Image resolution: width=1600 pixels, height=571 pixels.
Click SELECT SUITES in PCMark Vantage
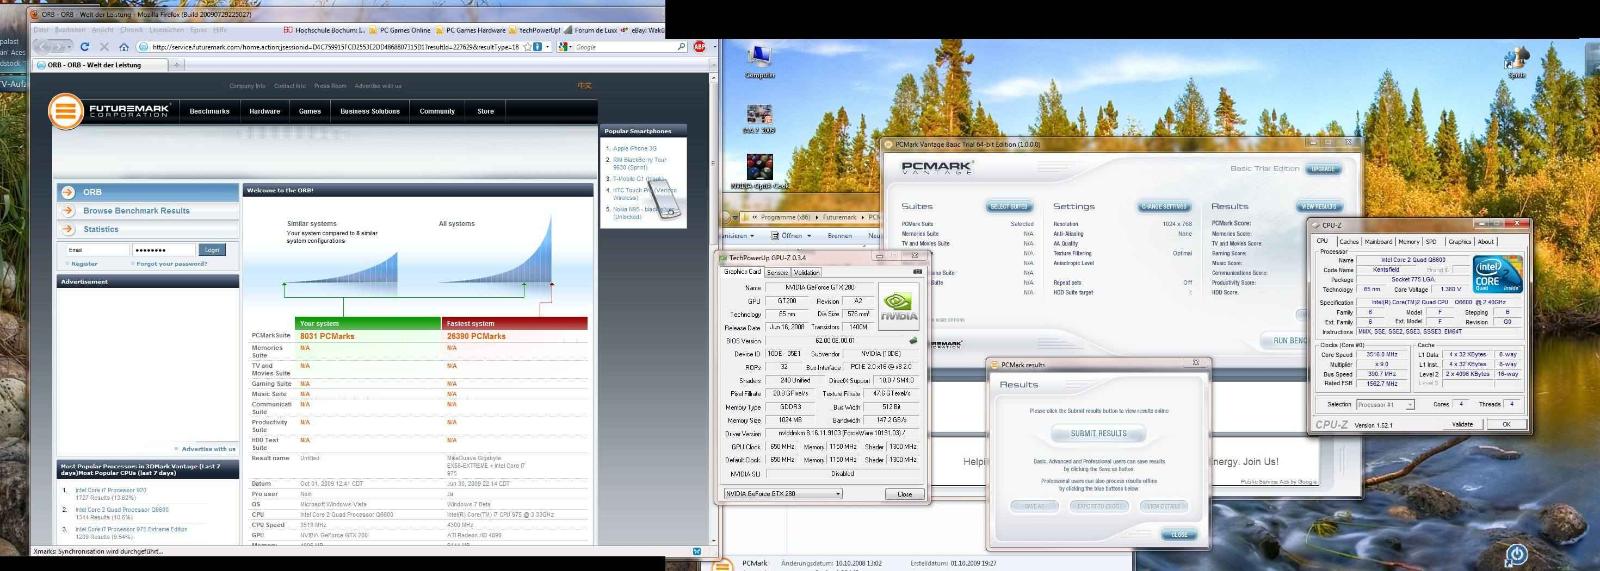pyautogui.click(x=1008, y=206)
